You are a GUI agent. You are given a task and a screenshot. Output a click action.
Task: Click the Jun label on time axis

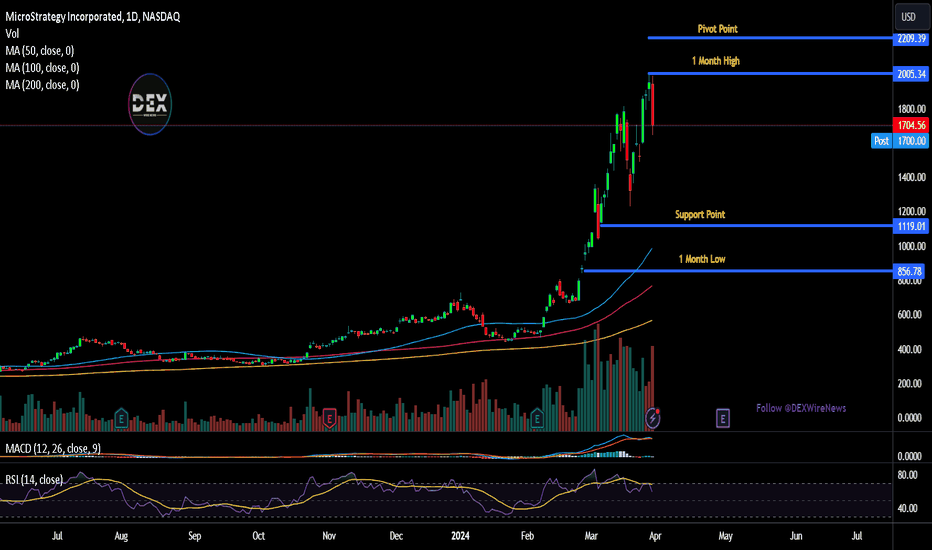(796, 536)
